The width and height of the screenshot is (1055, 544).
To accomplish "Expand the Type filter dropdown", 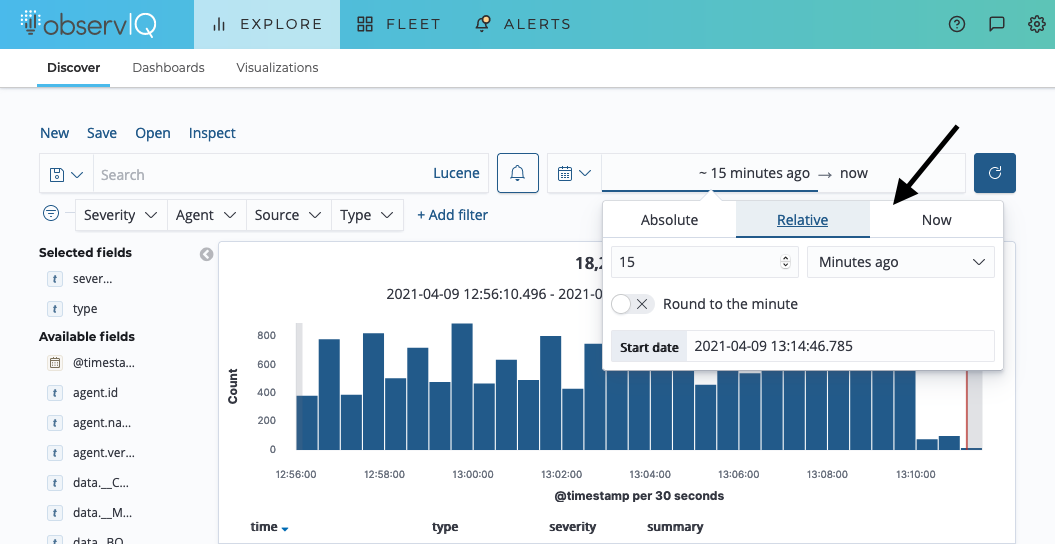I will click(367, 215).
